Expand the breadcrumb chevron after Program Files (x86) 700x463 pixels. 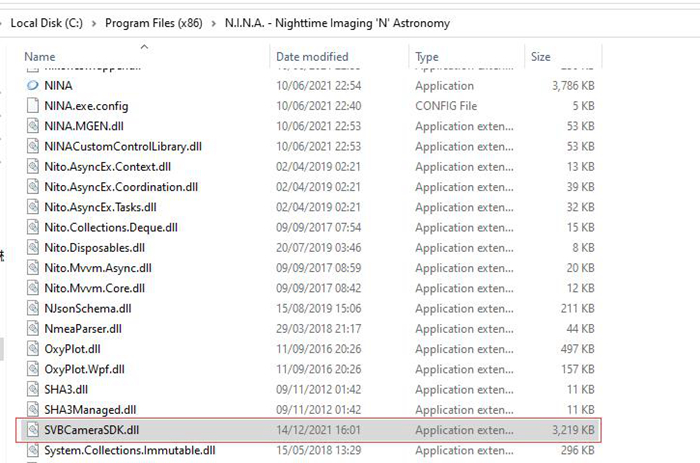(213, 23)
